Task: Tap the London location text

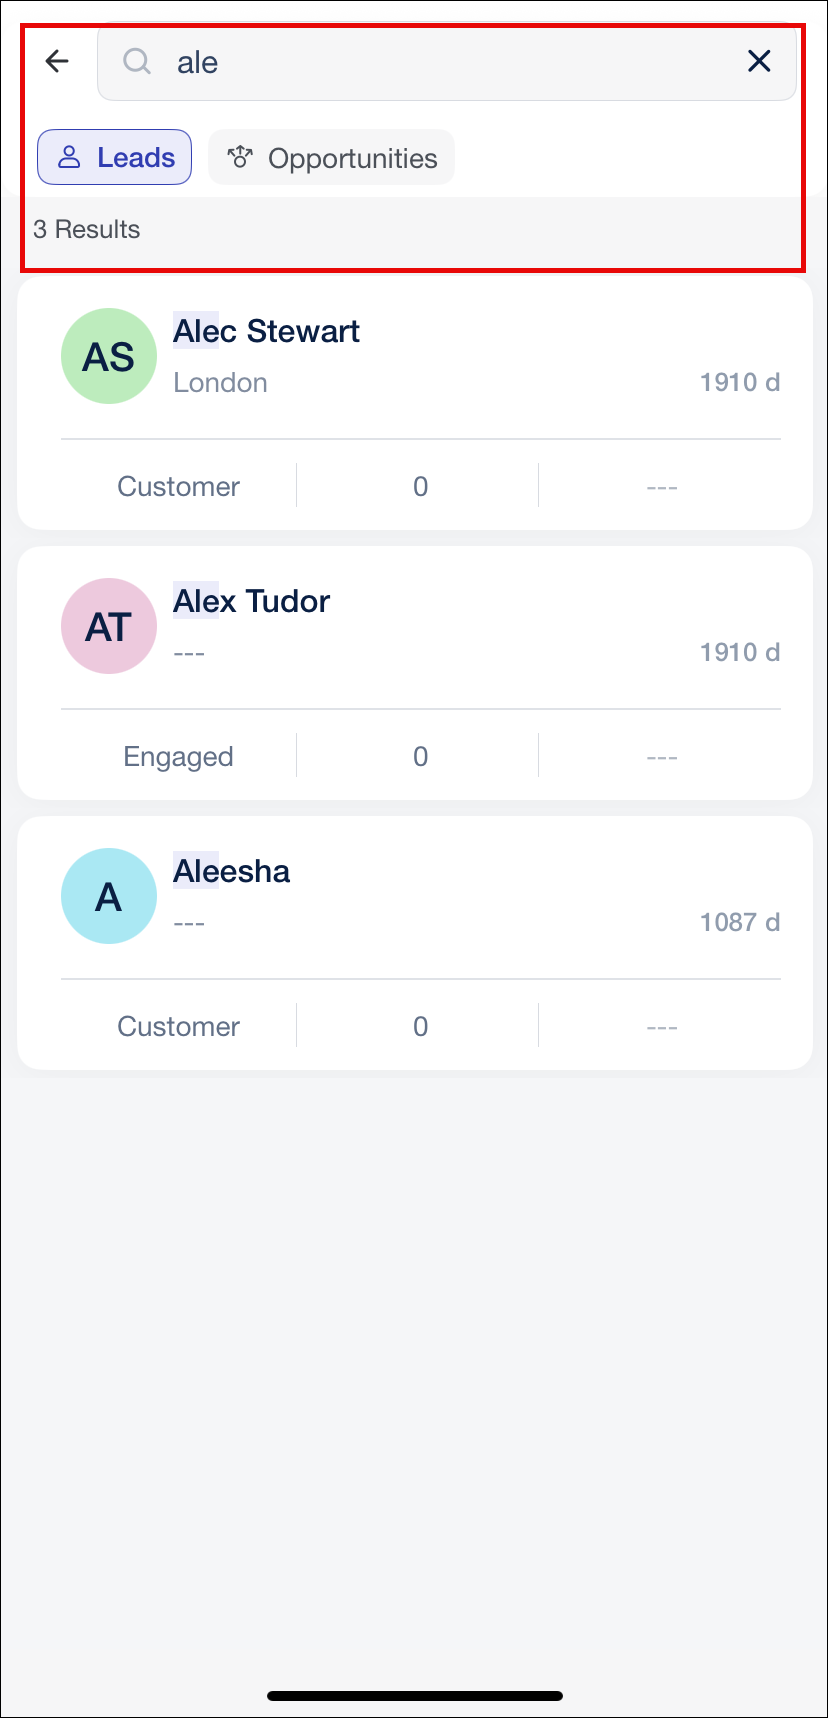Action: 220,382
